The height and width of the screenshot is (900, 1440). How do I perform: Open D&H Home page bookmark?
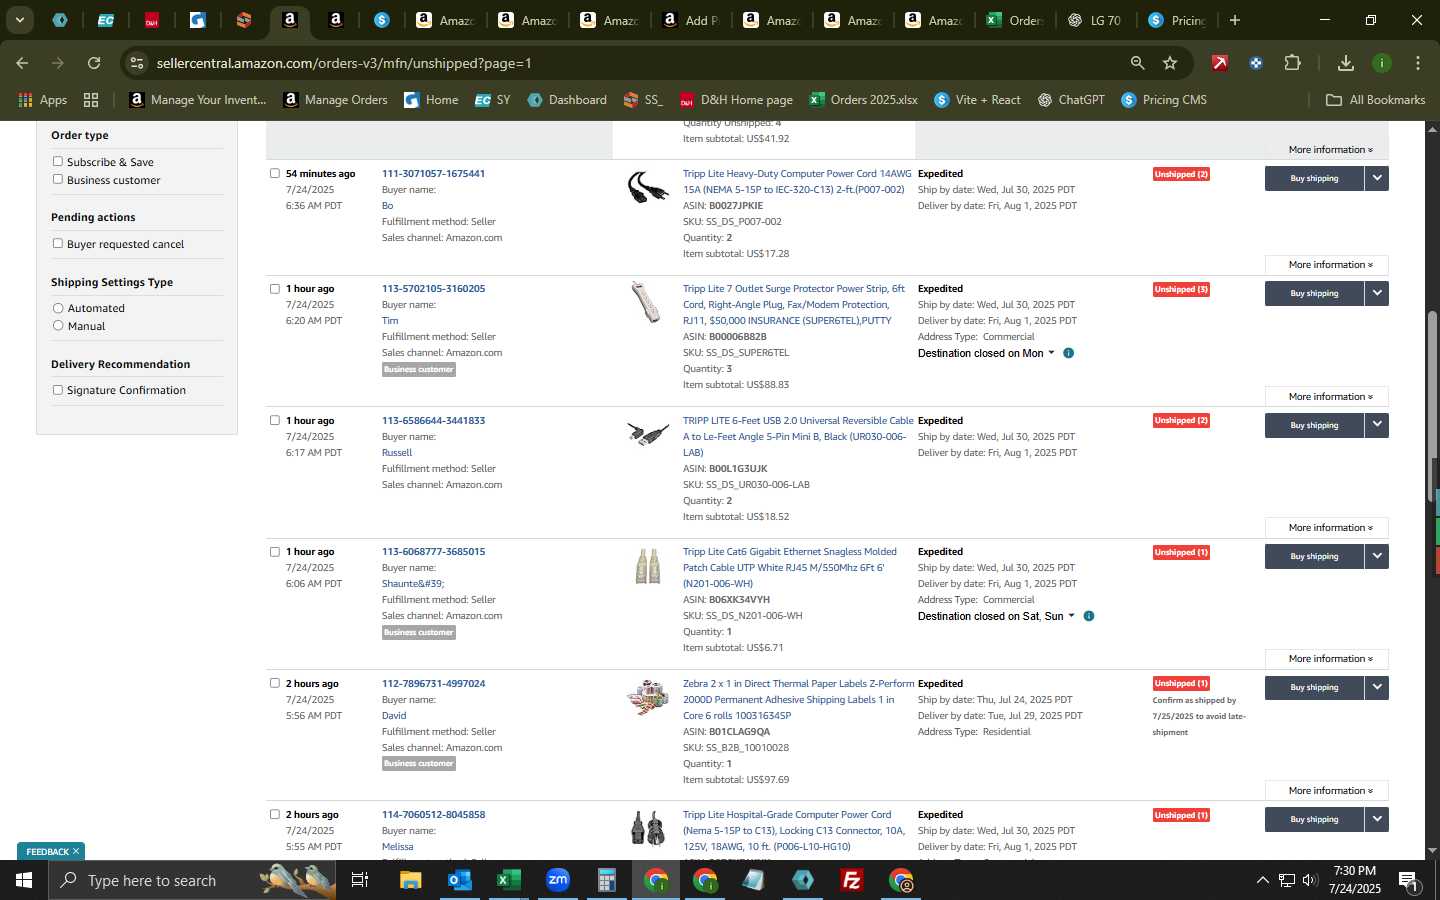tap(736, 100)
